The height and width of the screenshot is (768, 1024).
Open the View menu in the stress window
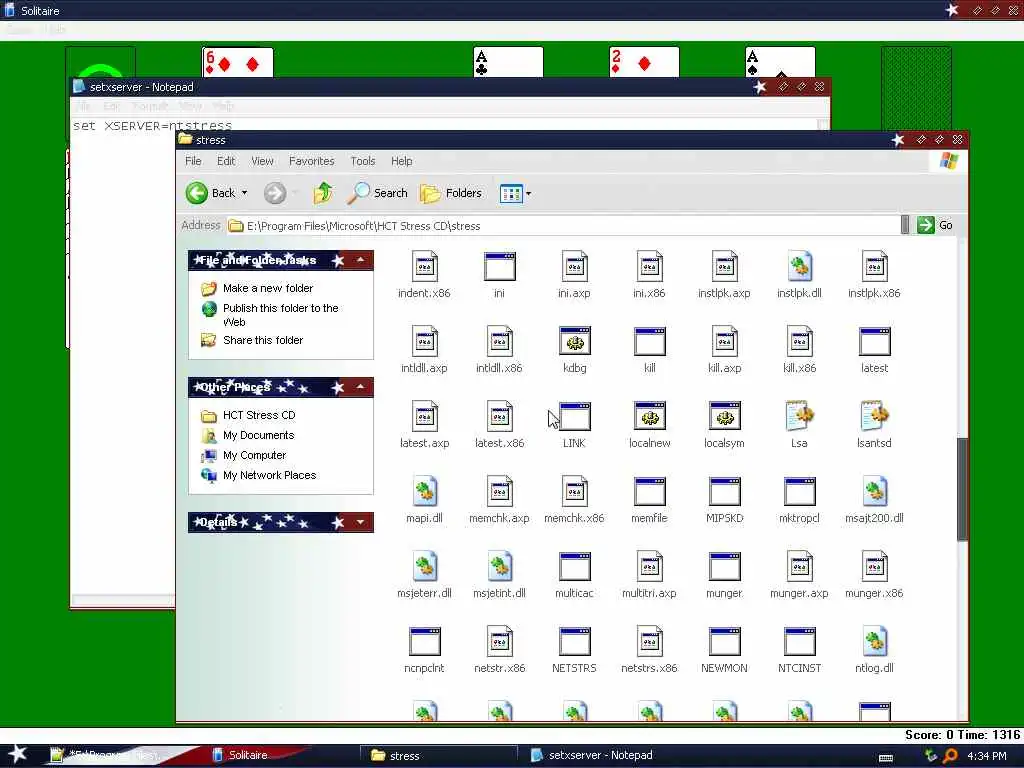pyautogui.click(x=263, y=161)
